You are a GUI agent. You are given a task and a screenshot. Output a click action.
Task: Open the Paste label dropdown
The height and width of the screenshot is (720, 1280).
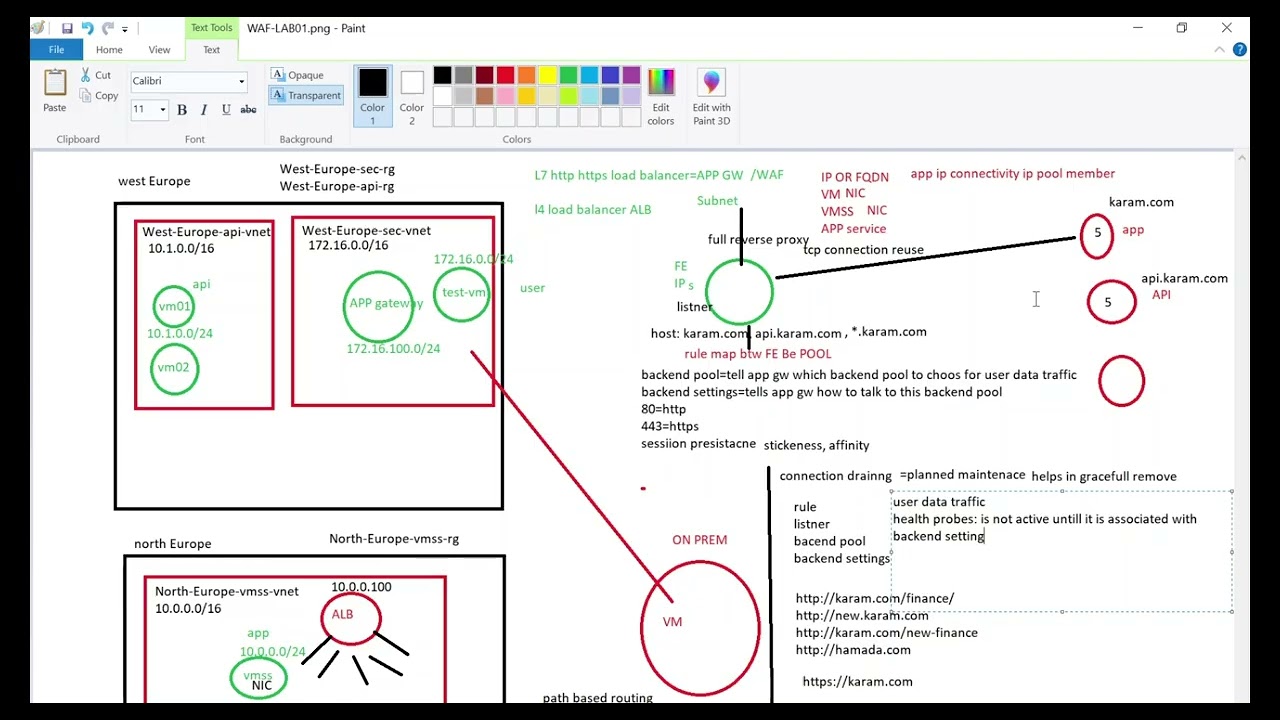55,108
